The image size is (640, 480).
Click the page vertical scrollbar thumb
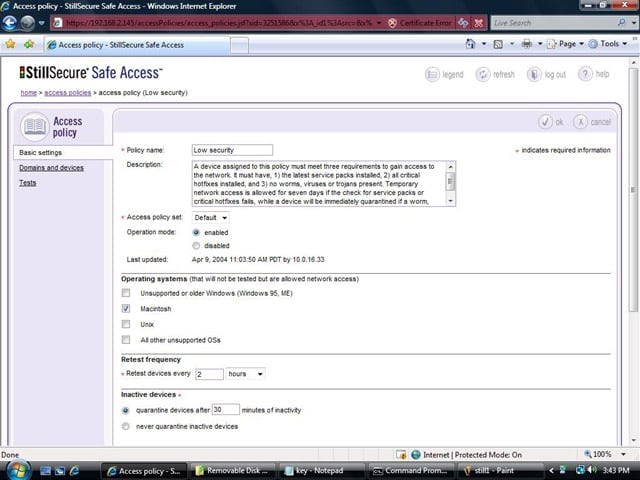click(x=633, y=190)
